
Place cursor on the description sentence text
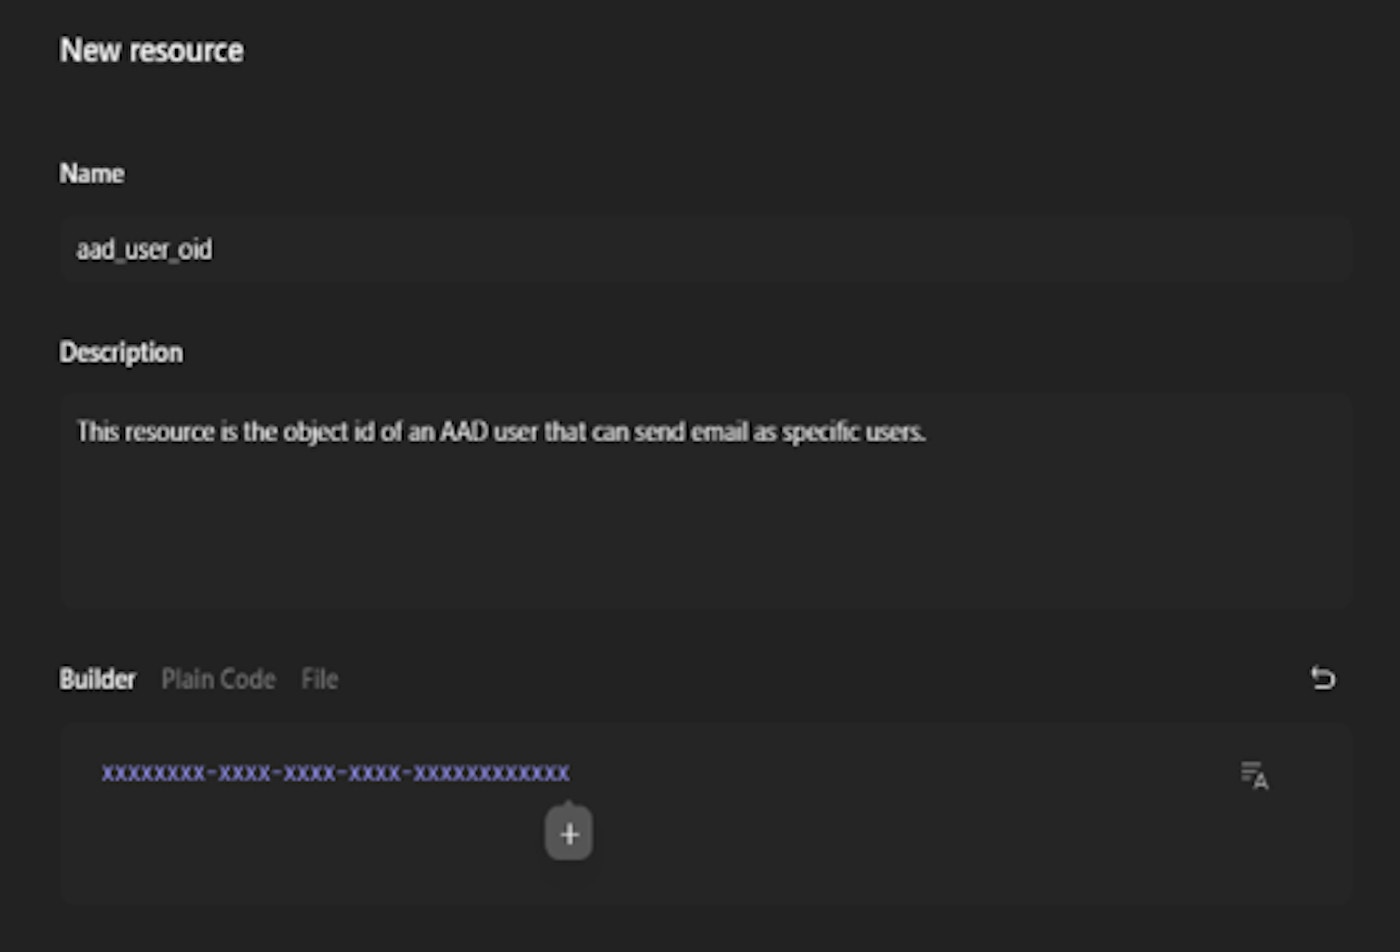pos(501,432)
